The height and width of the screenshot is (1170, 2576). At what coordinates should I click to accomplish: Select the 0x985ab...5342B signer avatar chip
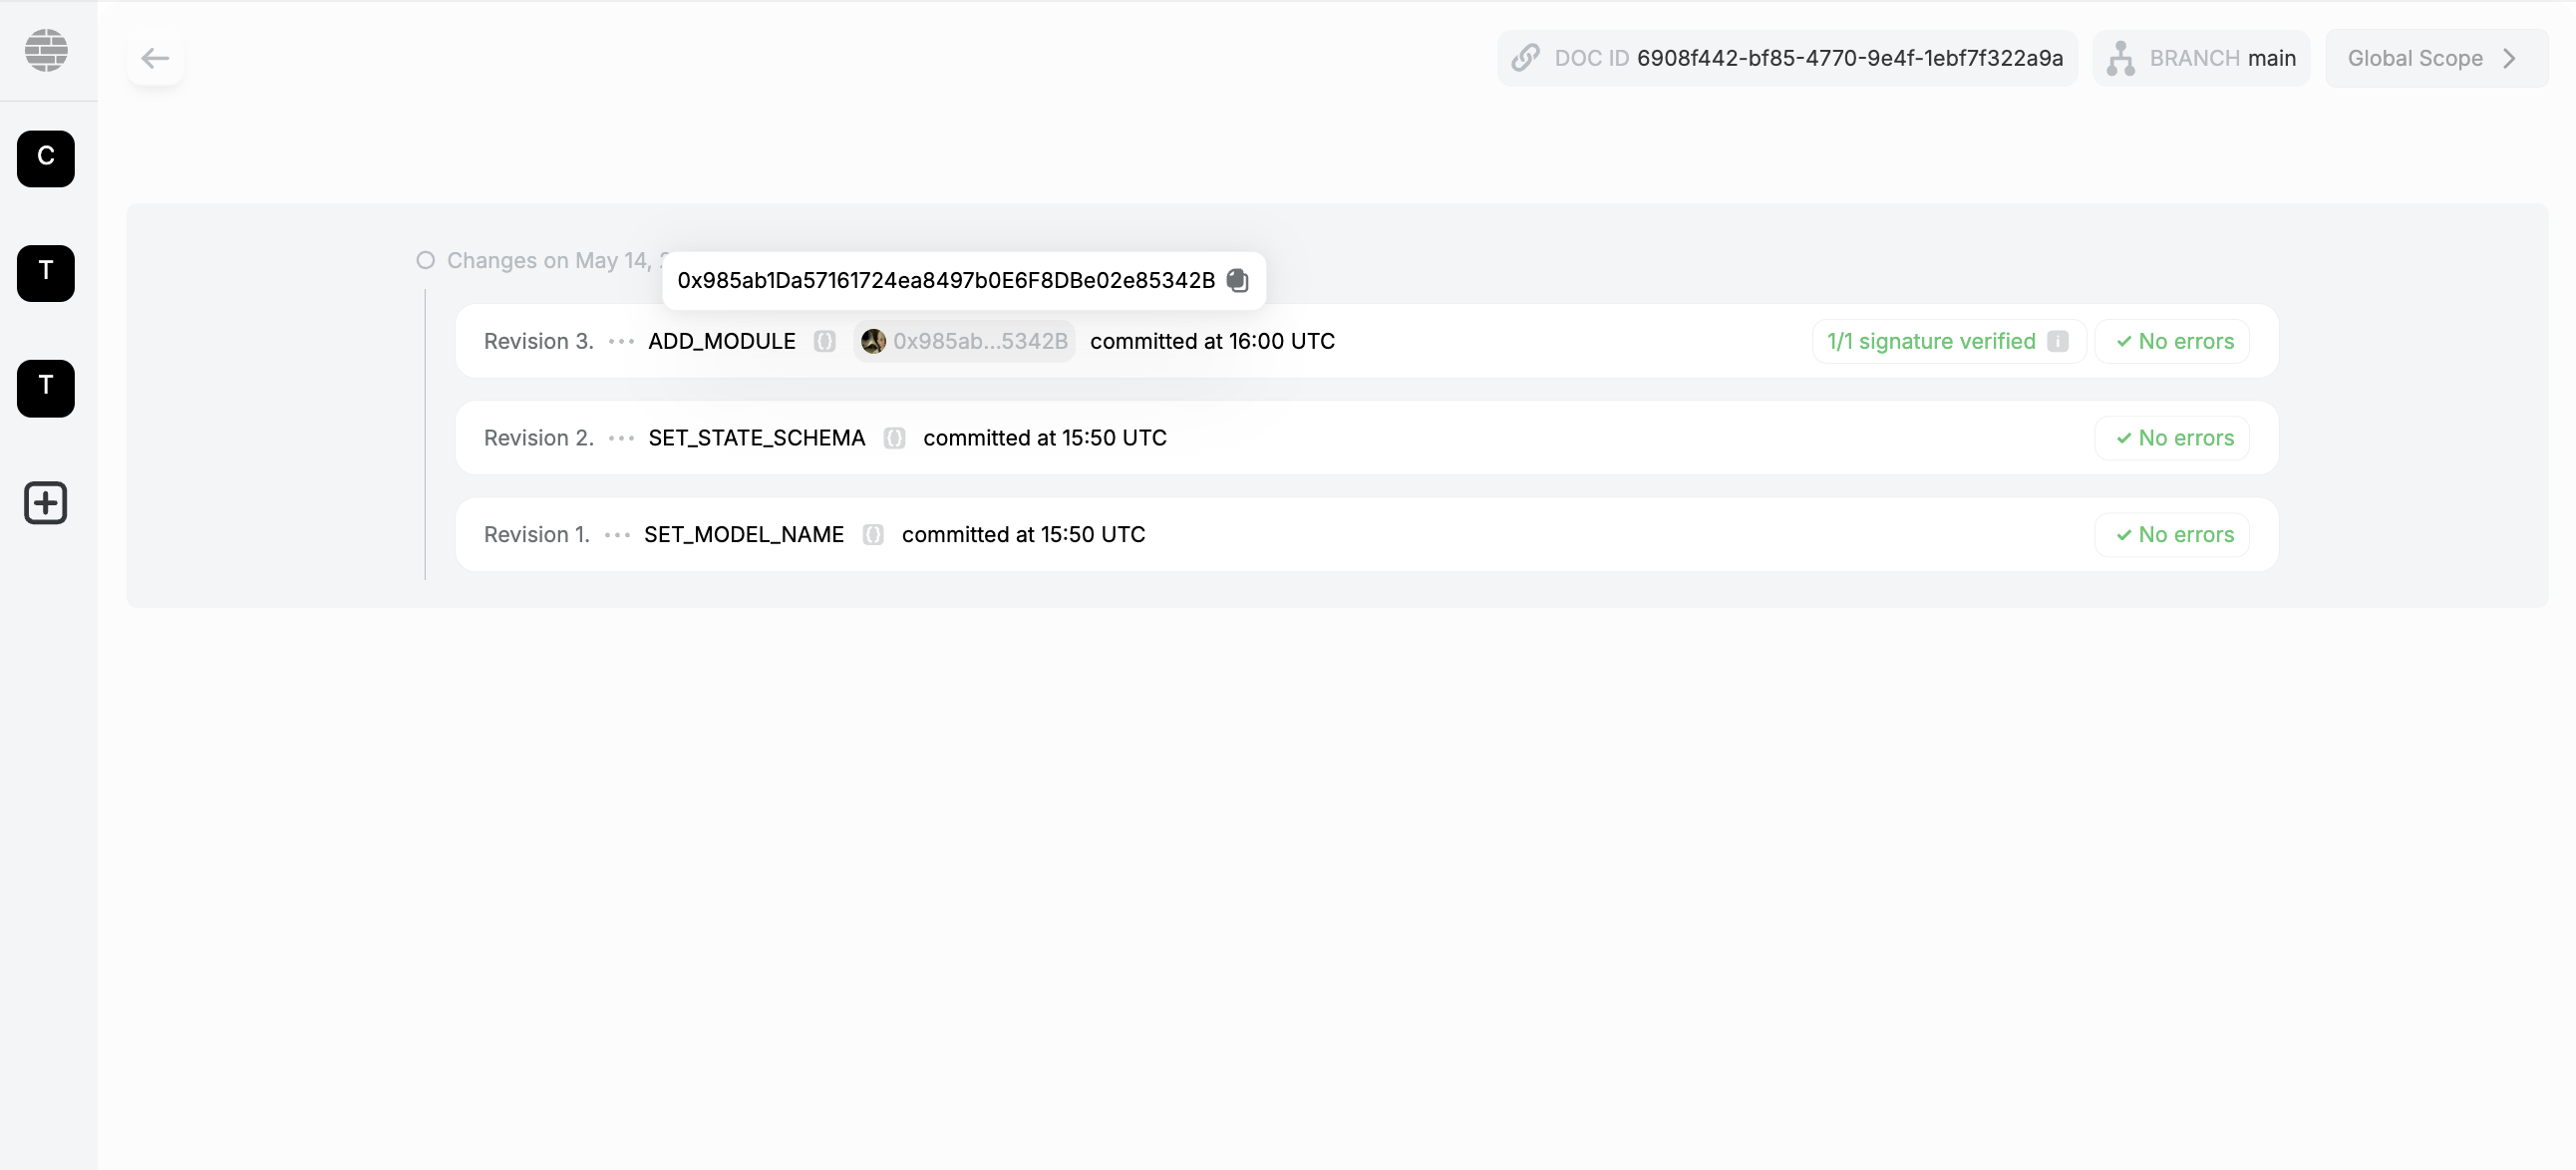(x=963, y=341)
